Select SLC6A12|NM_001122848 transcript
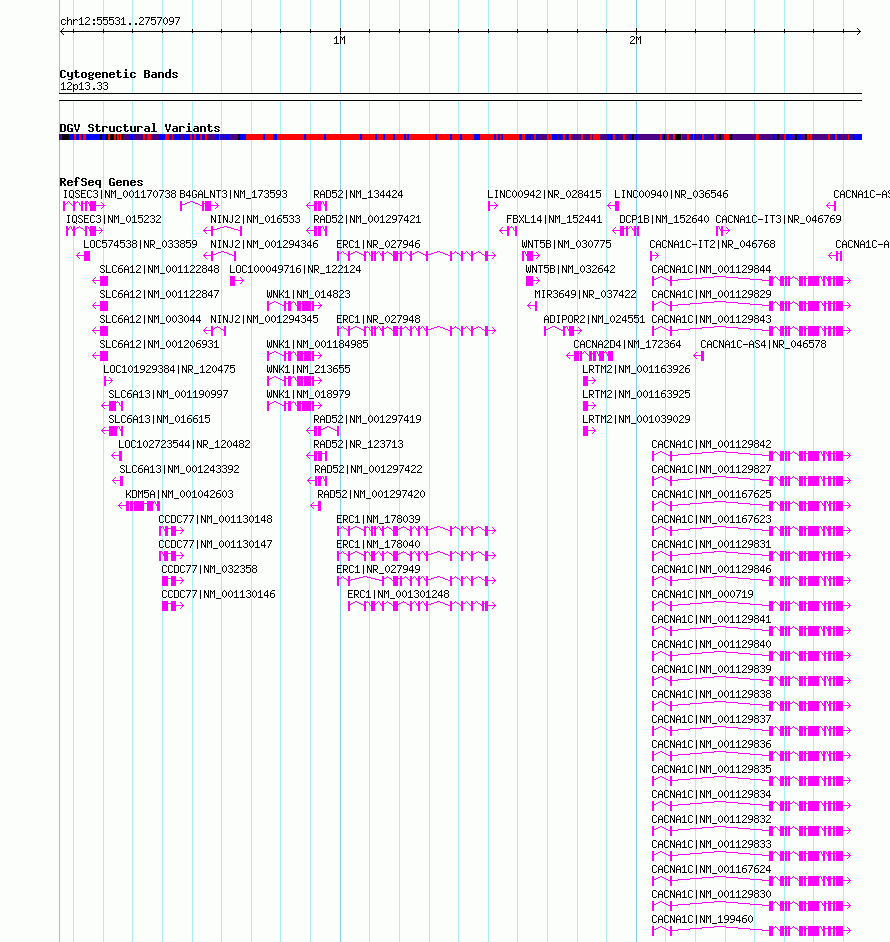Image resolution: width=890 pixels, height=942 pixels. (159, 270)
